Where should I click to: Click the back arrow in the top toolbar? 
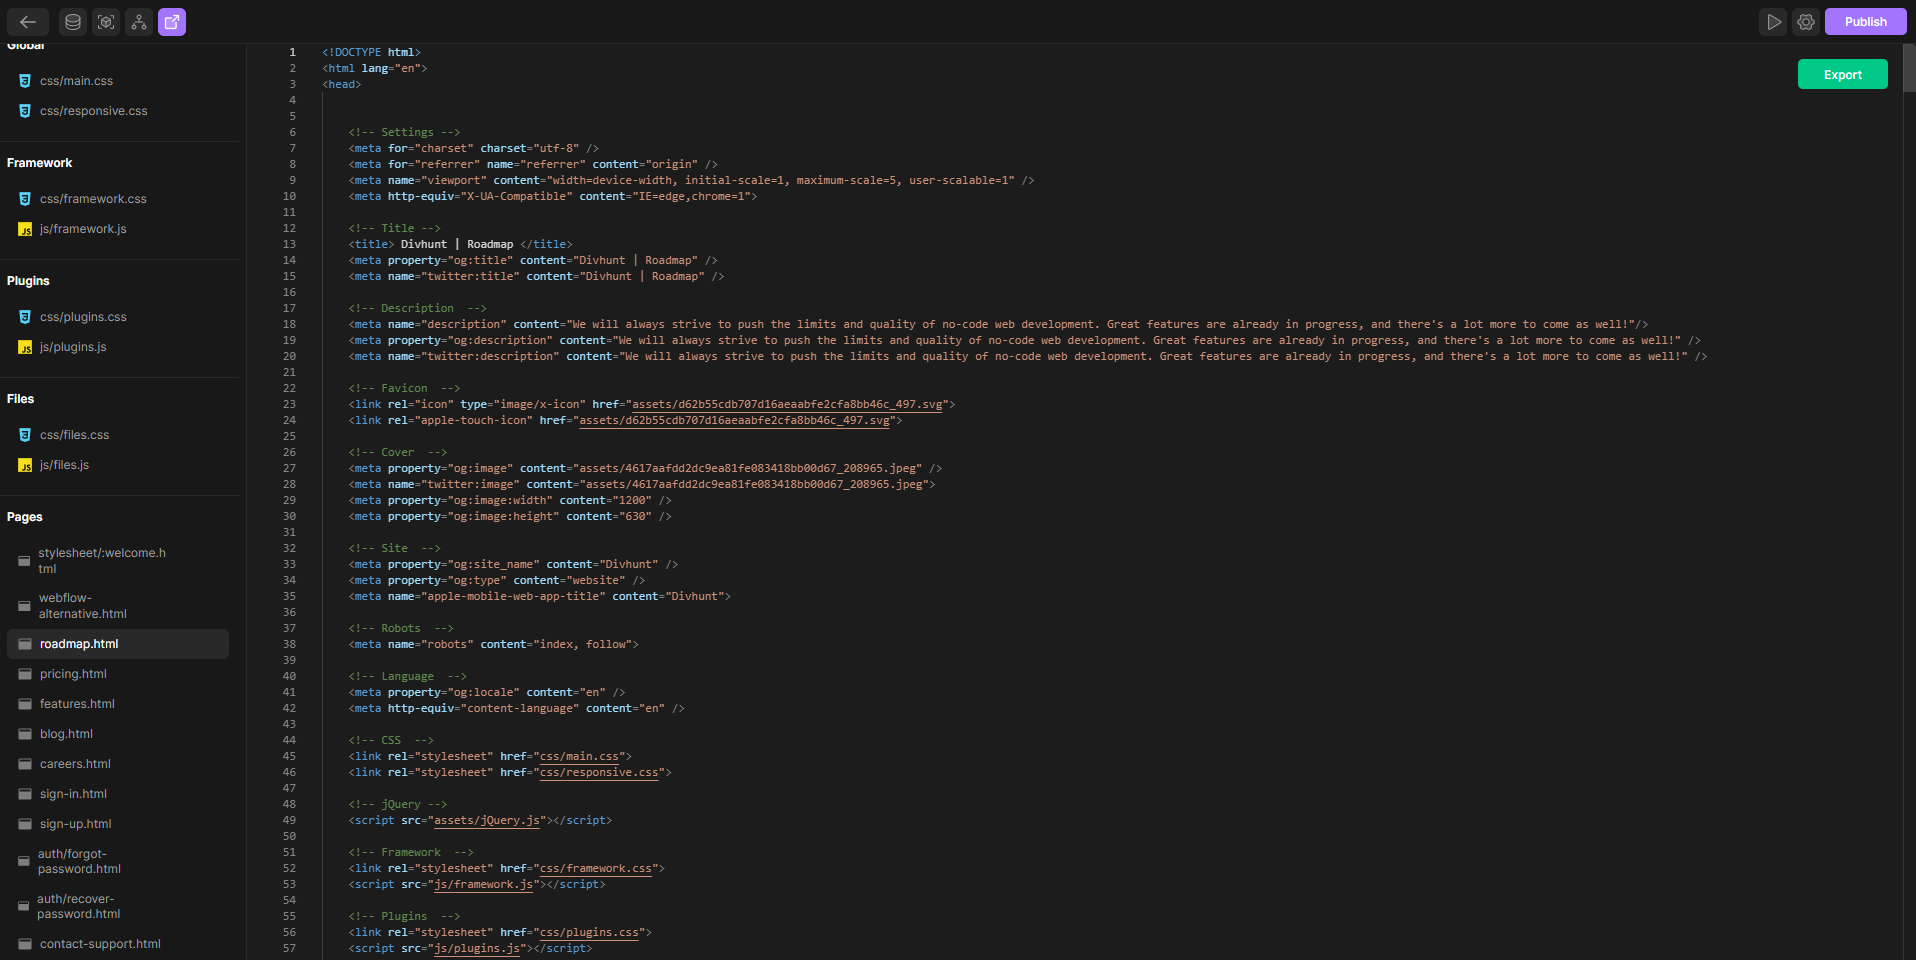(27, 21)
